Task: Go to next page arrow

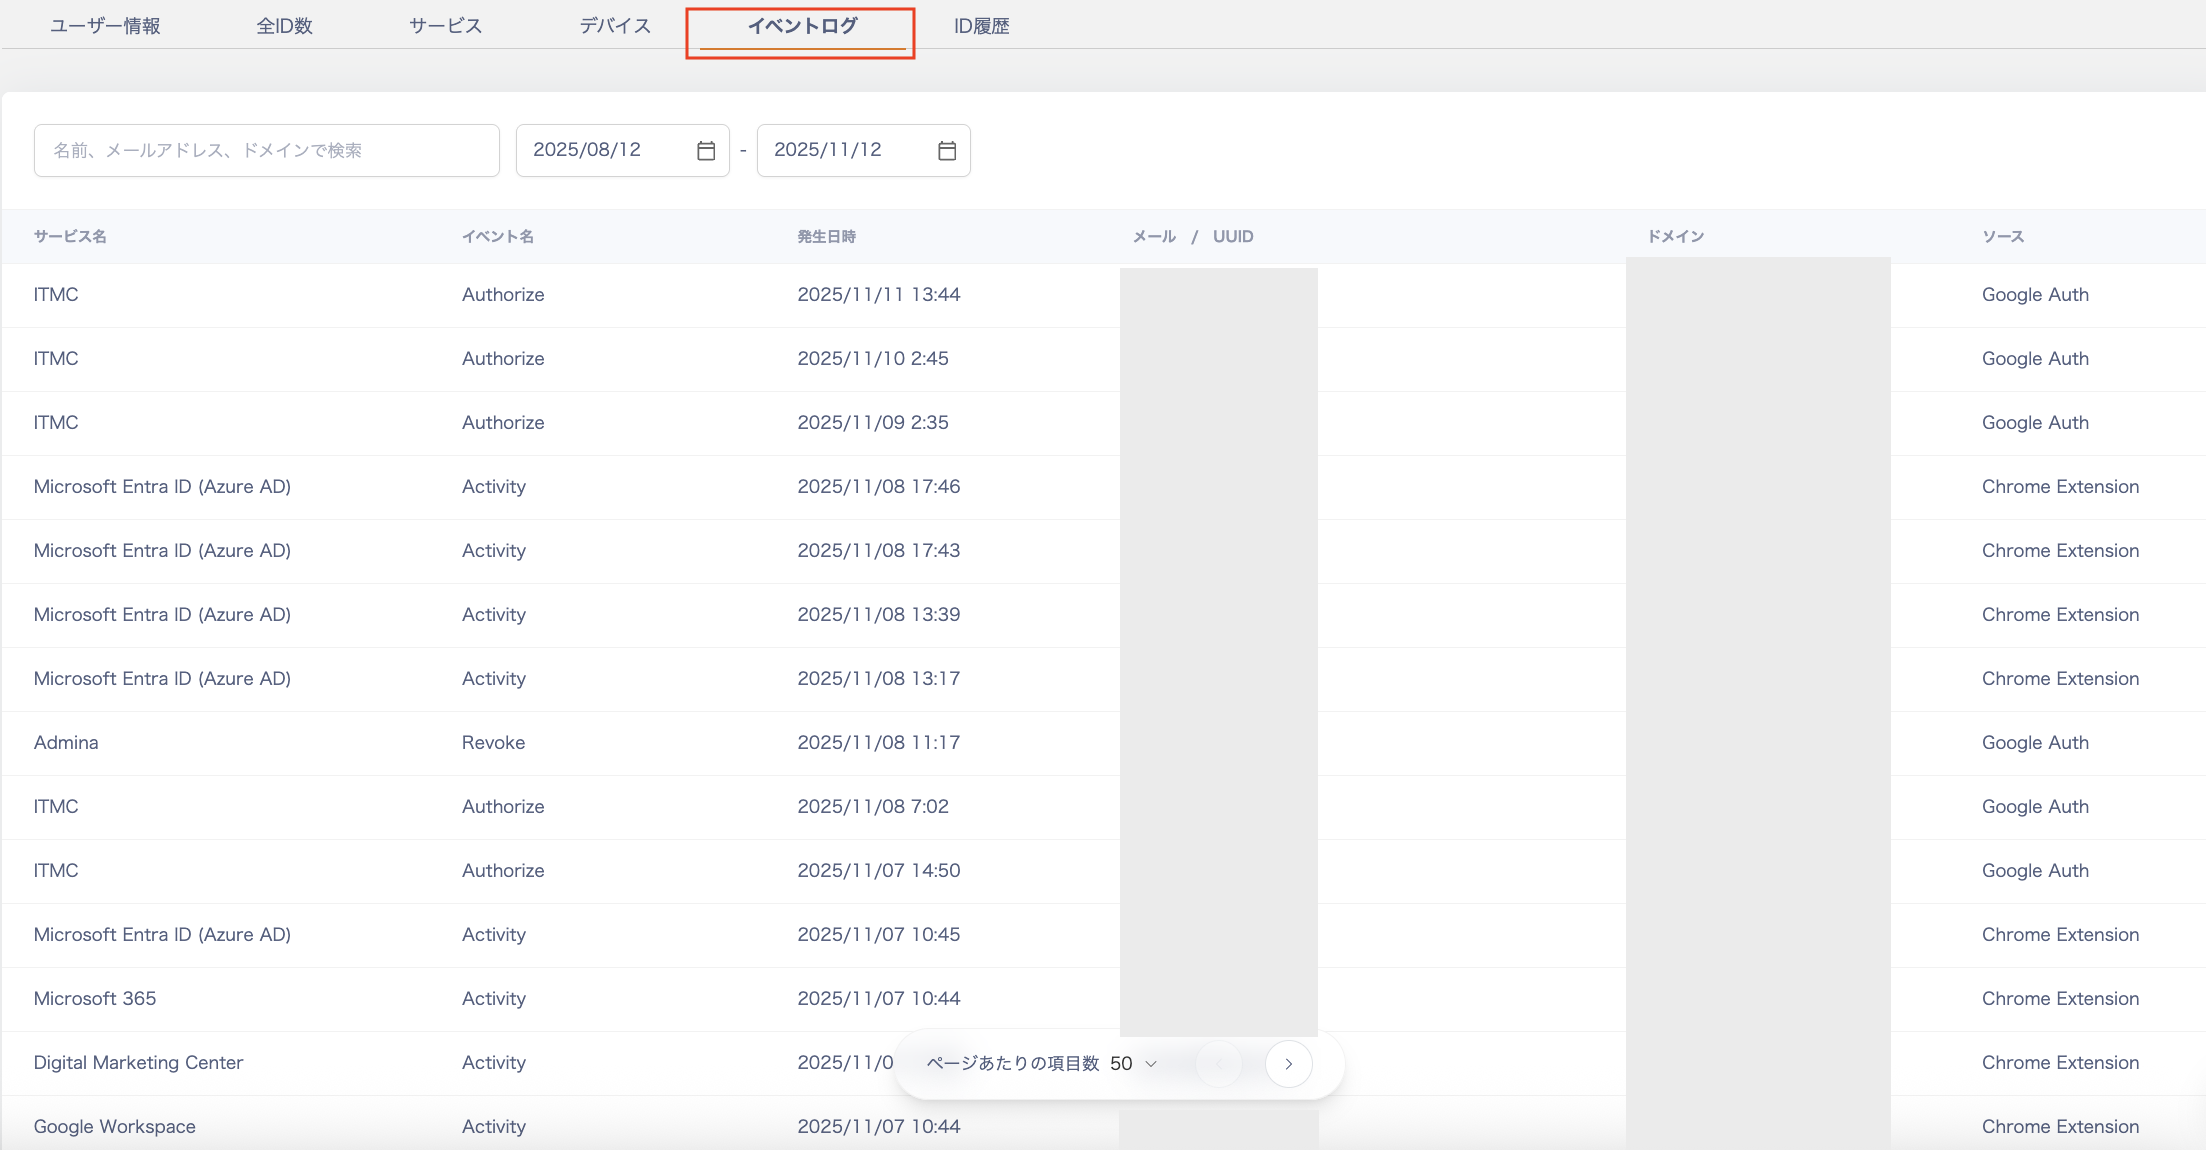Action: 1288,1064
